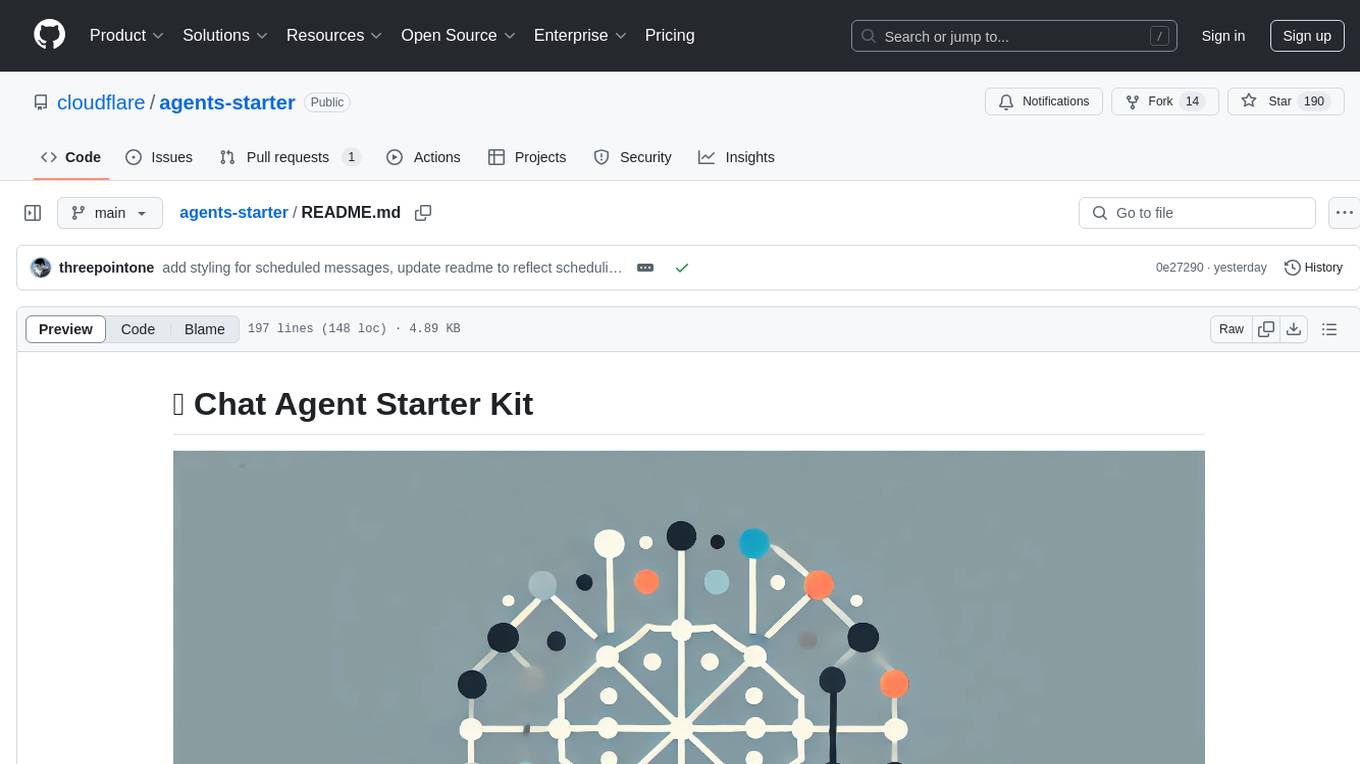The width and height of the screenshot is (1360, 764).
Task: Expand the commit message details ellipsis
Action: 645,268
